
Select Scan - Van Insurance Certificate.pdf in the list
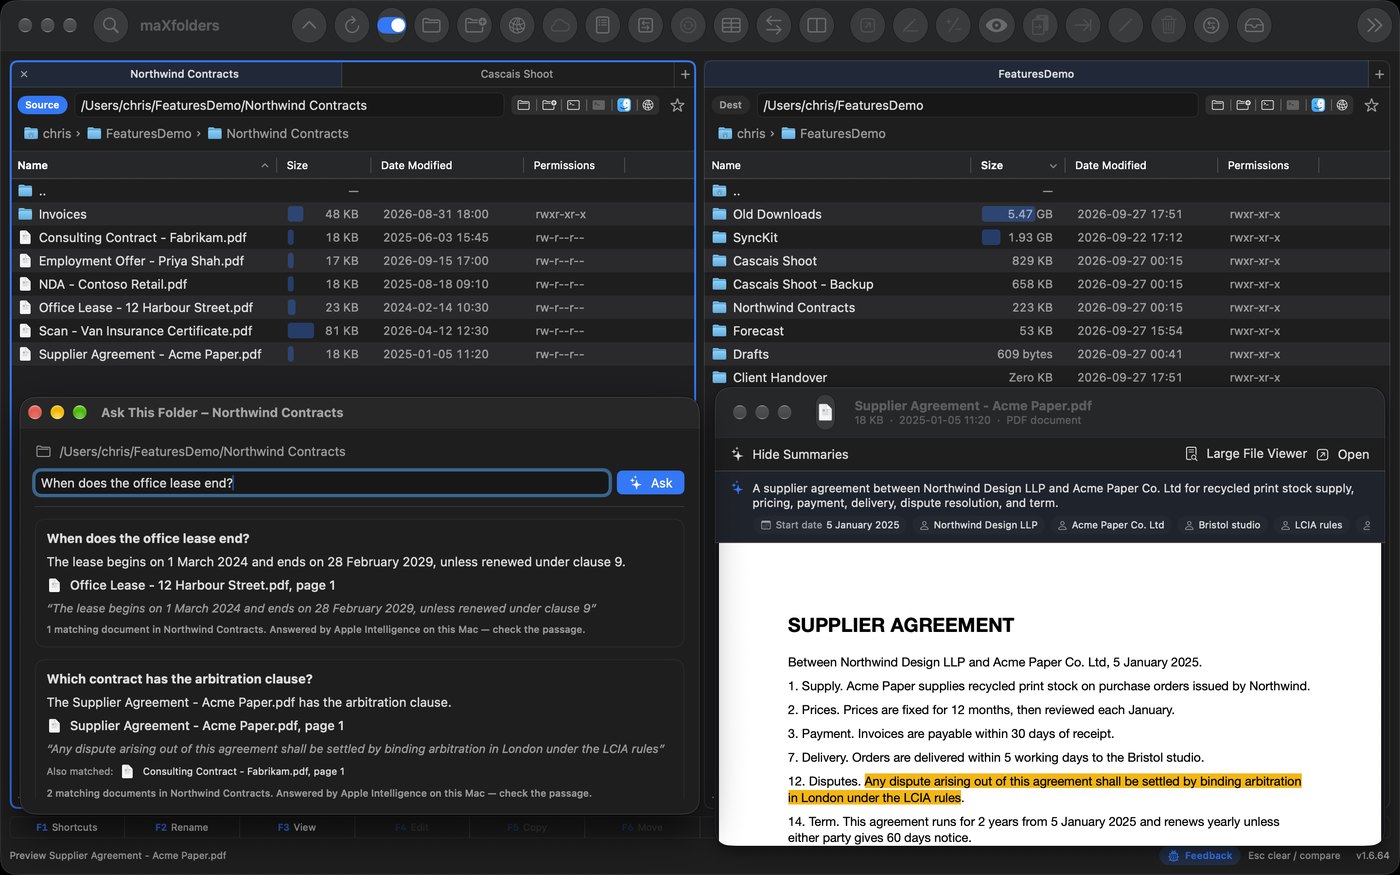tap(353, 331)
